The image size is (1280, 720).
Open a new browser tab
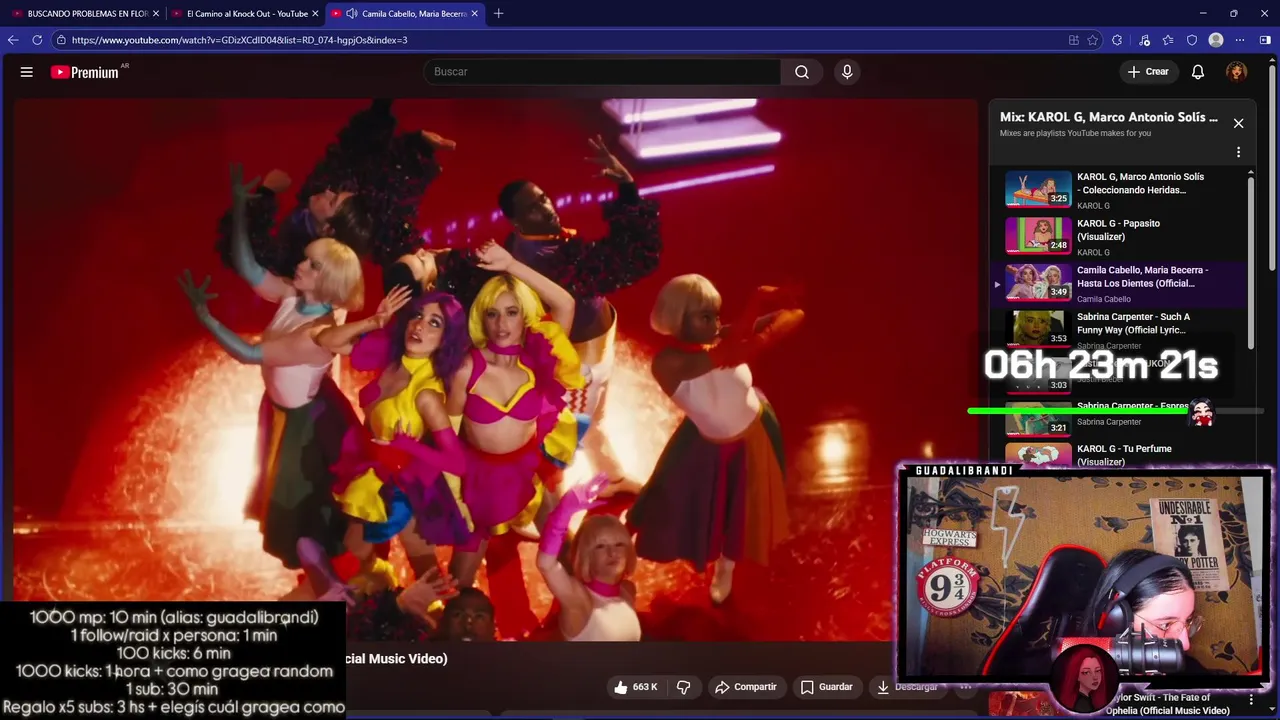tap(499, 14)
